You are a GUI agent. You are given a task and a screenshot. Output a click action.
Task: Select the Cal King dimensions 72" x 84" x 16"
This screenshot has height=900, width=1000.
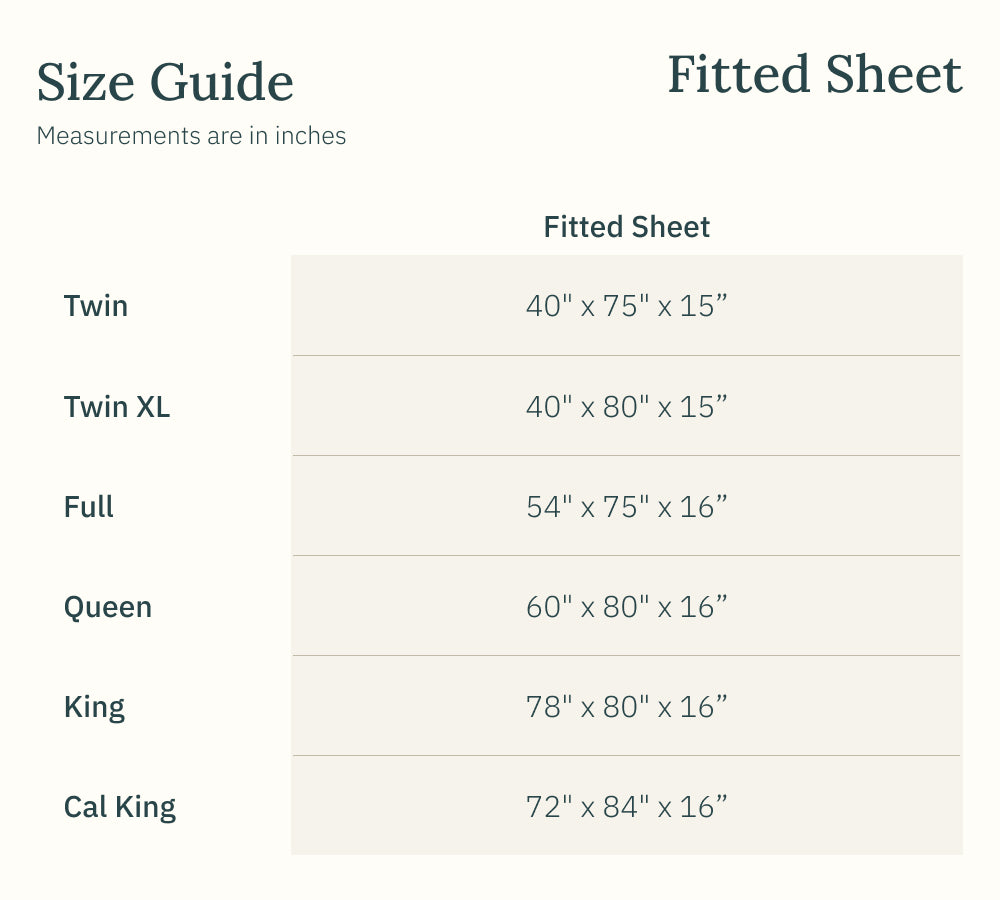click(x=626, y=807)
